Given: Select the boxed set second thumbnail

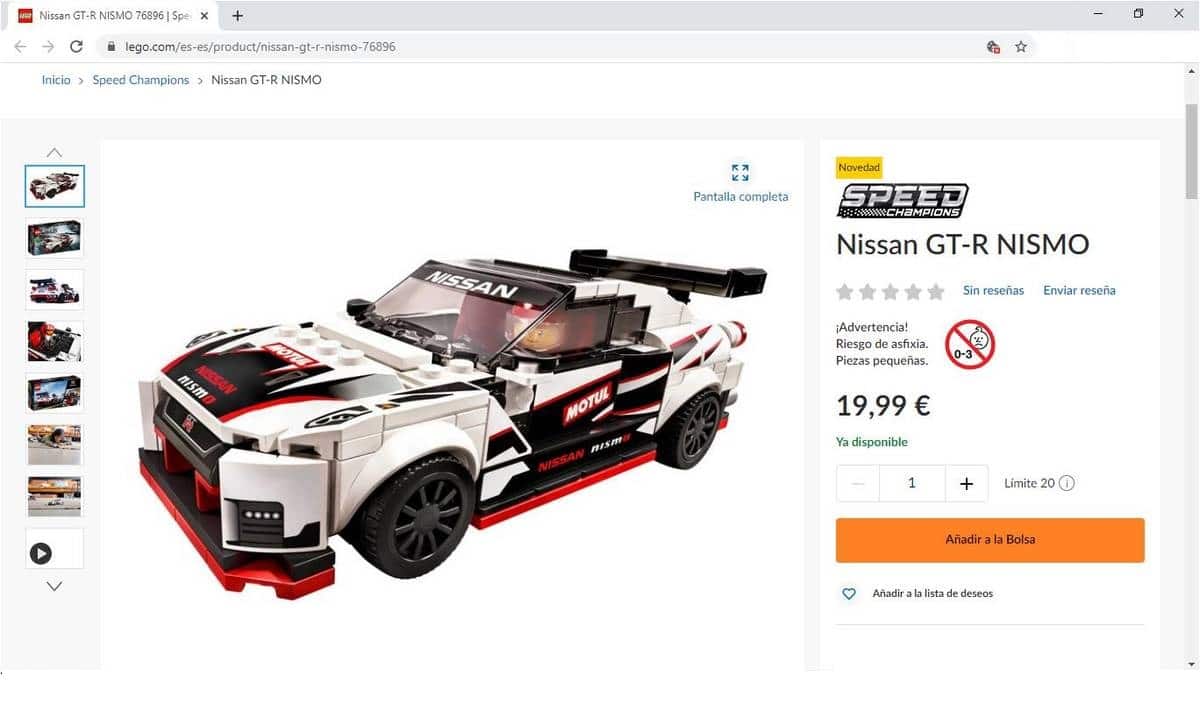Looking at the screenshot, I should (x=54, y=238).
